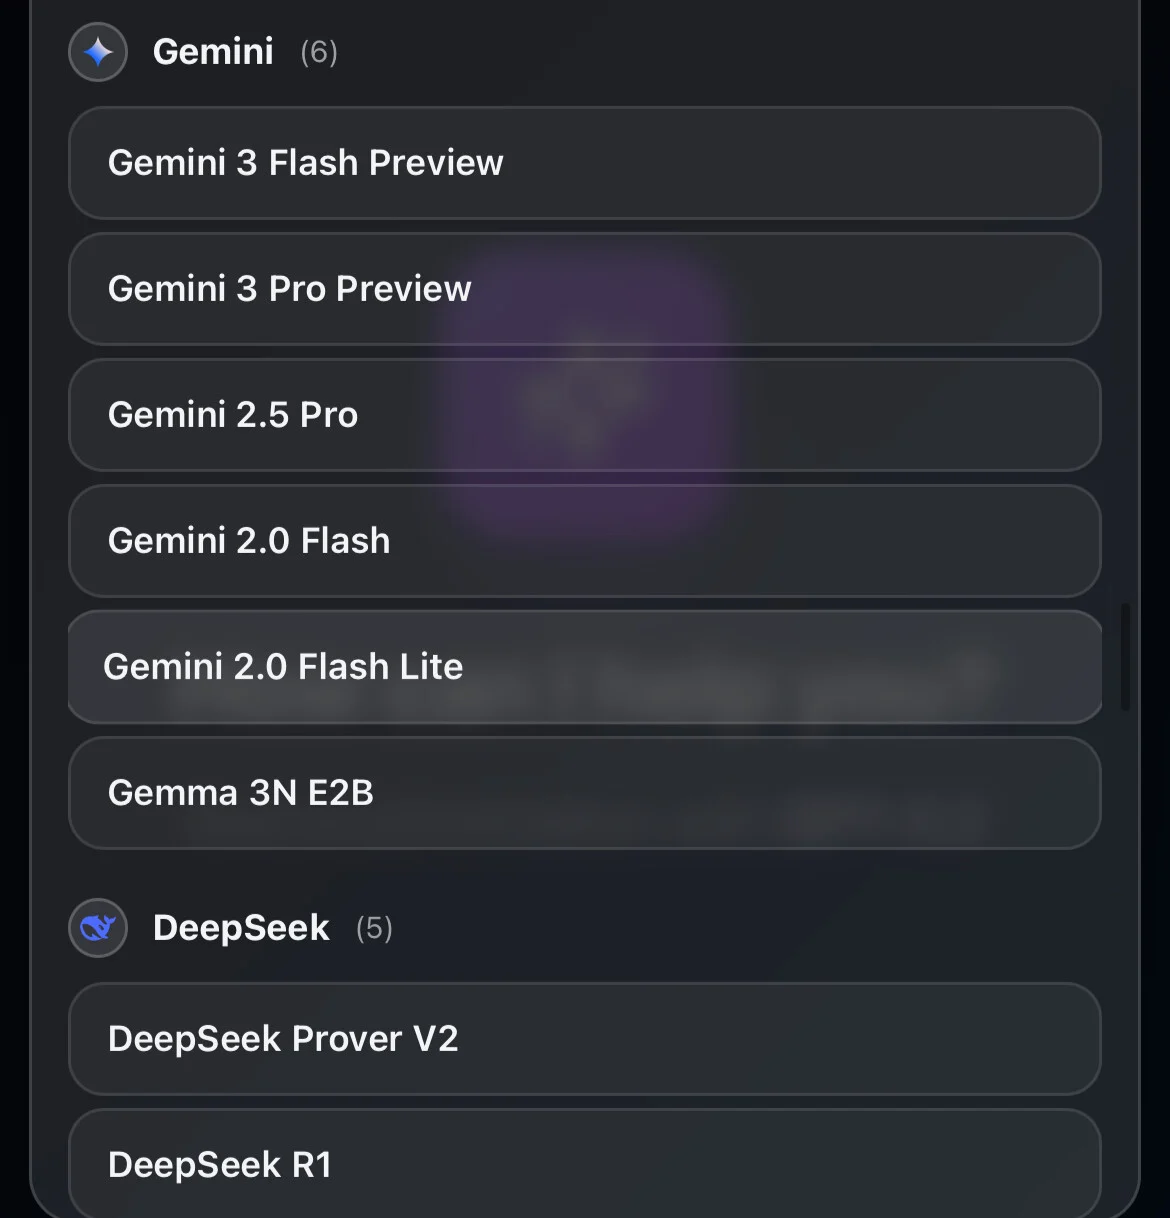Select the highlighted Gemini 2.0 Flash Lite

[584, 667]
